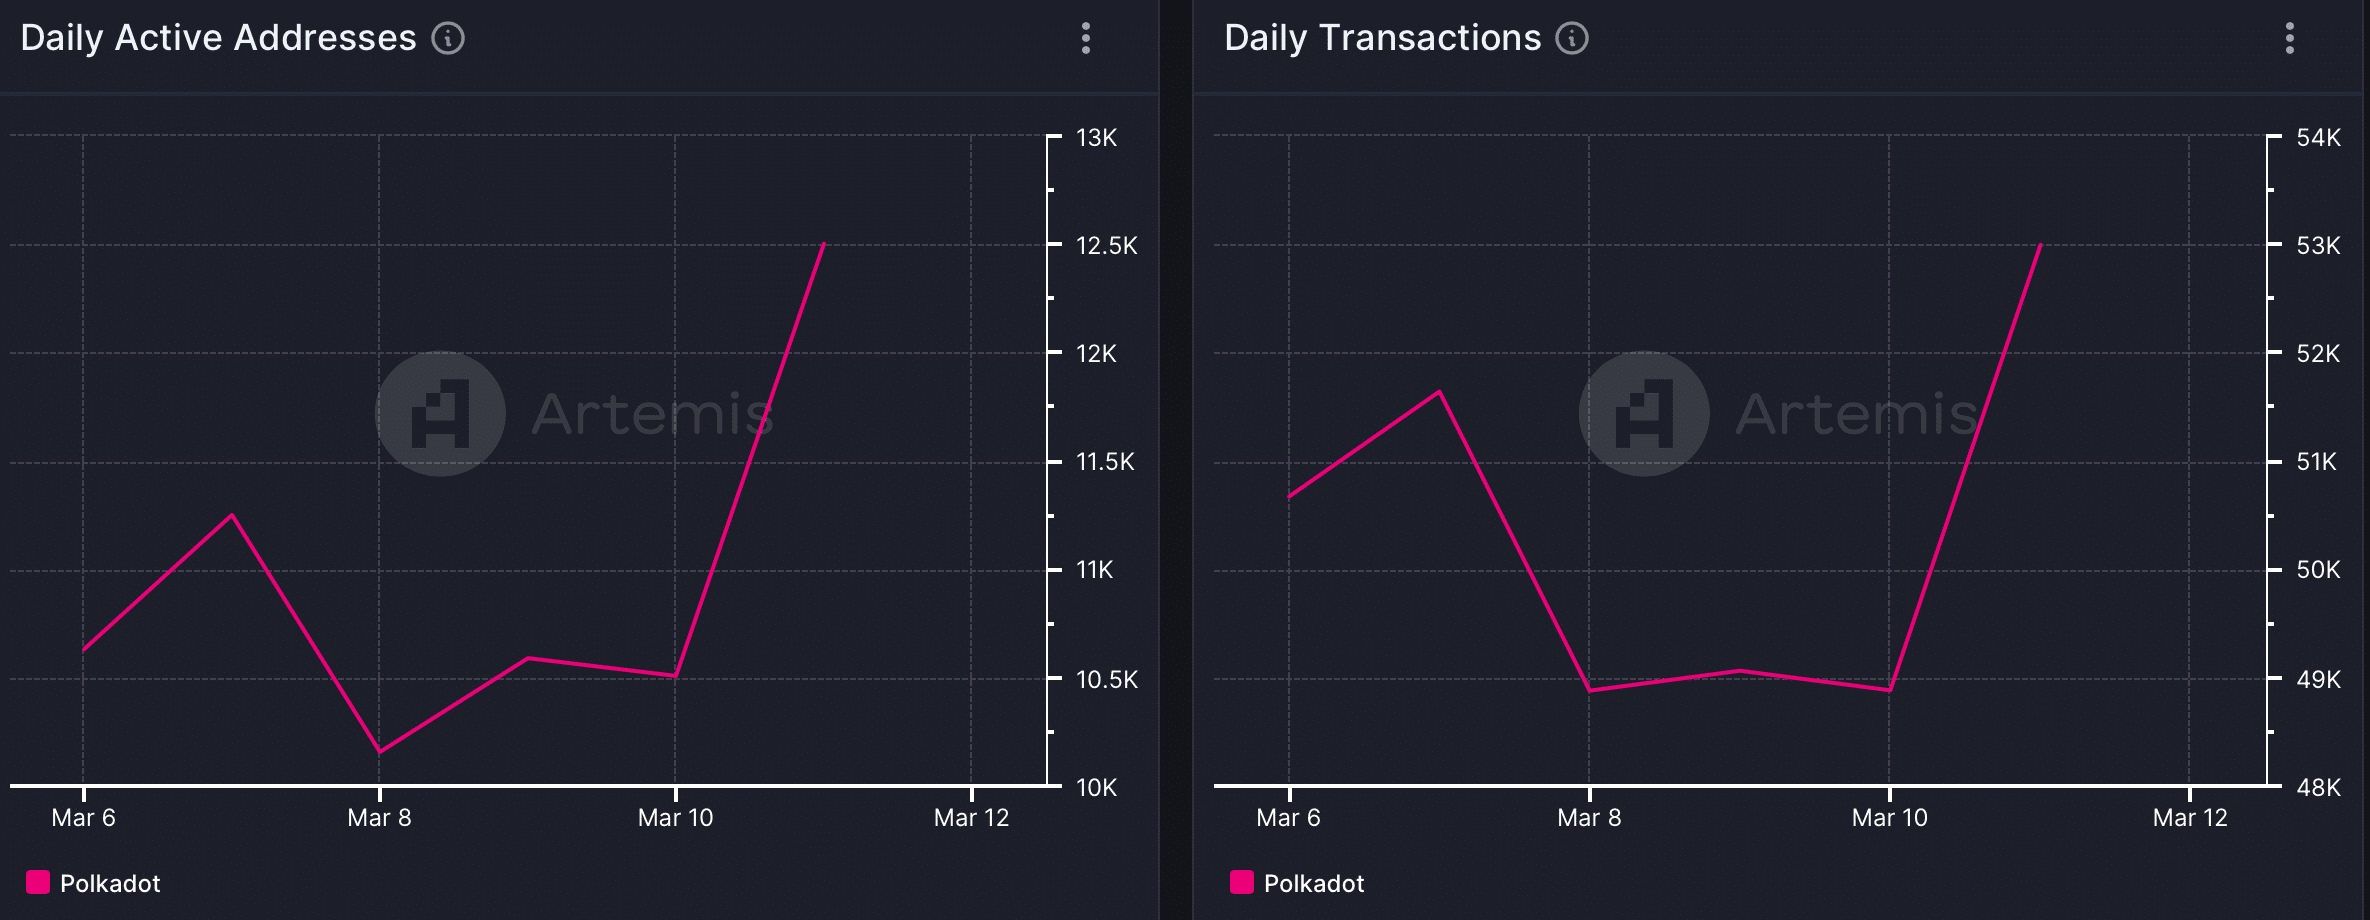Click the pink Polkadot color swatch in left legend

(38, 883)
